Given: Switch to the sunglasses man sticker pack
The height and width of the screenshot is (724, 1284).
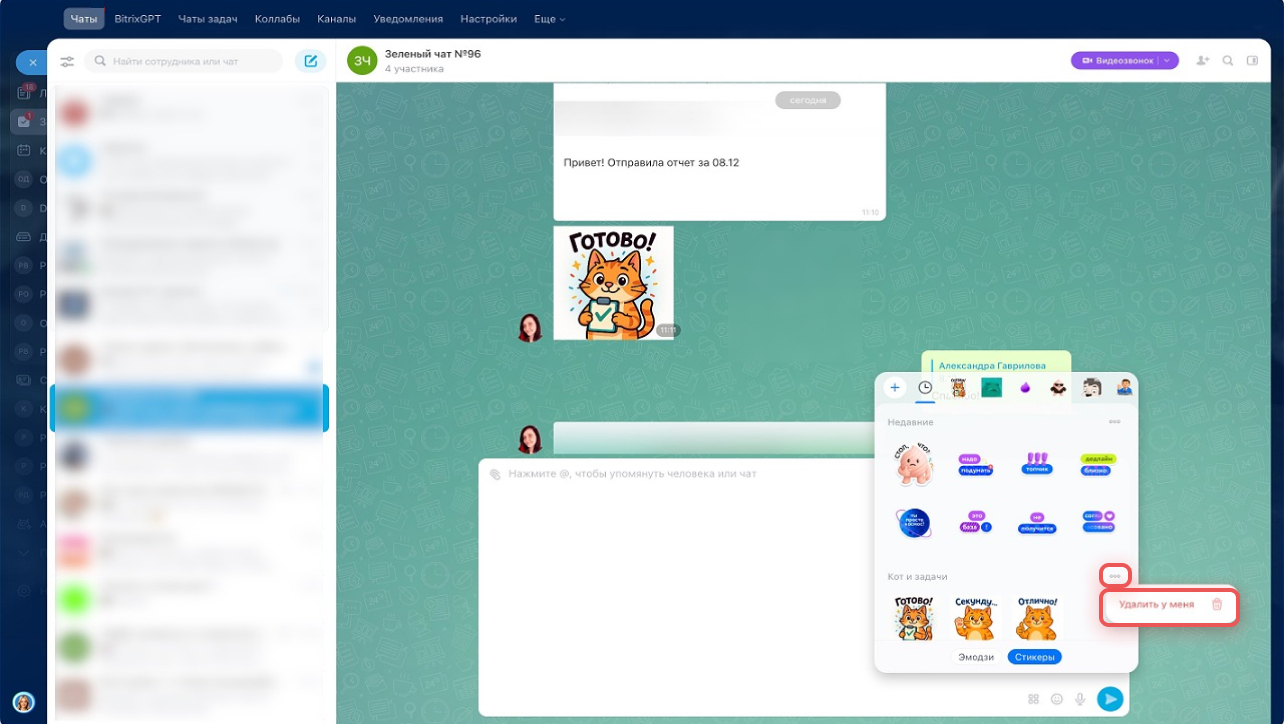Looking at the screenshot, I should [x=1059, y=388].
